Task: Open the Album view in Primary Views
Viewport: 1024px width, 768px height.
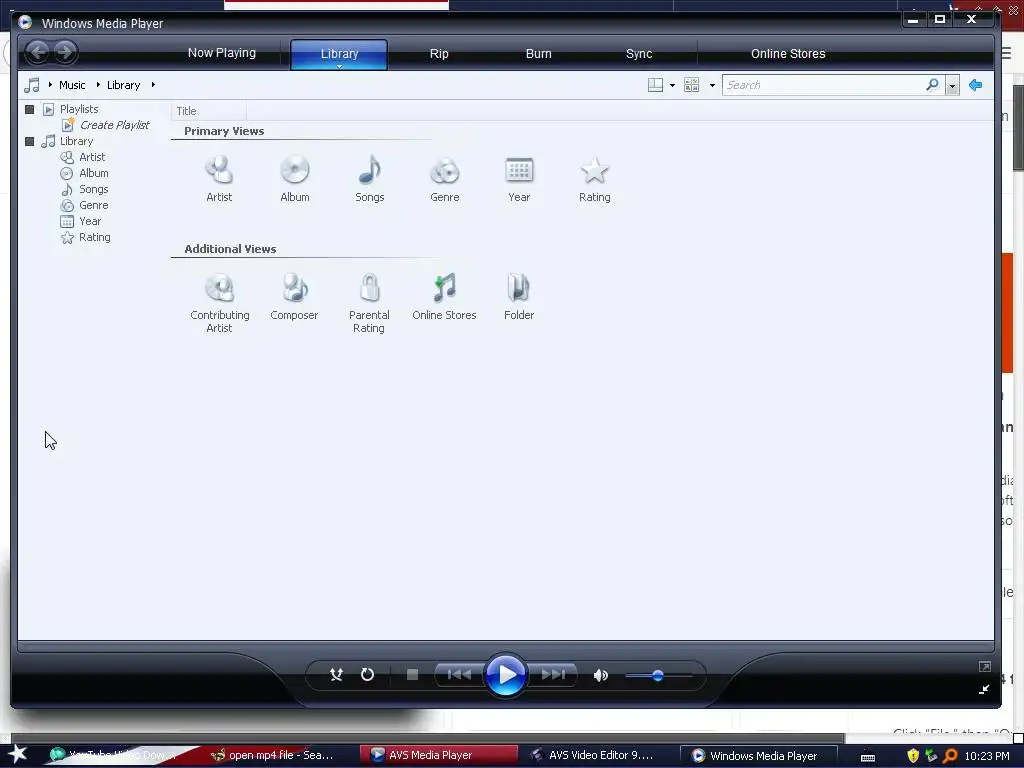Action: tap(295, 178)
